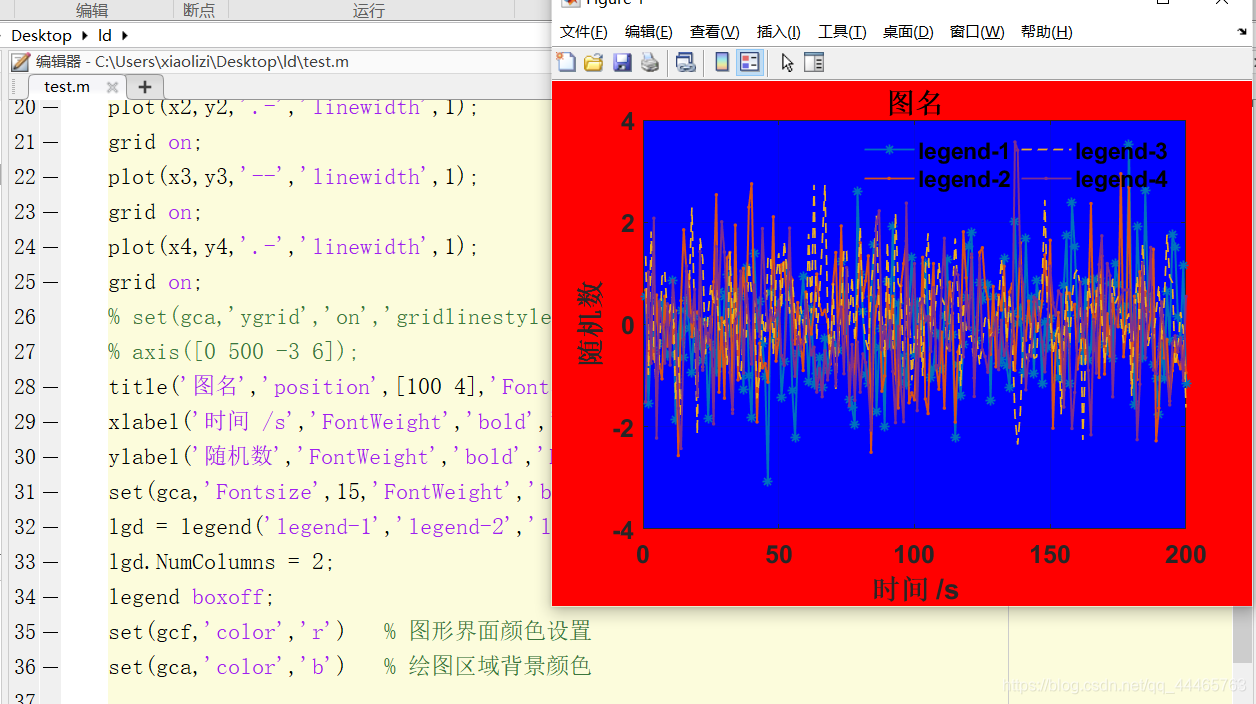The image size is (1256, 704).
Task: Click the commented axis([0 500 -3 6]) line
Action: point(233,352)
